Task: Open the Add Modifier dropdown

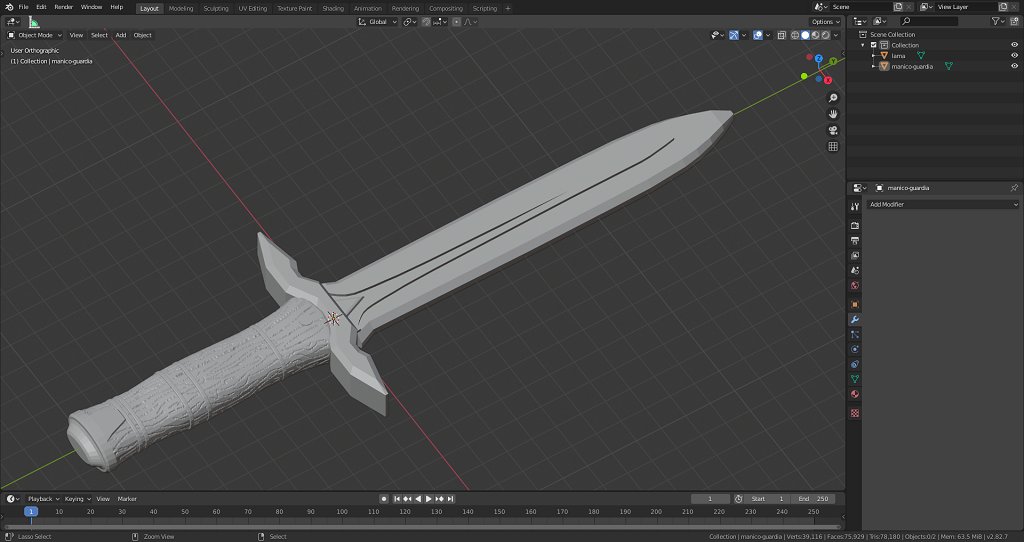Action: 943,204
